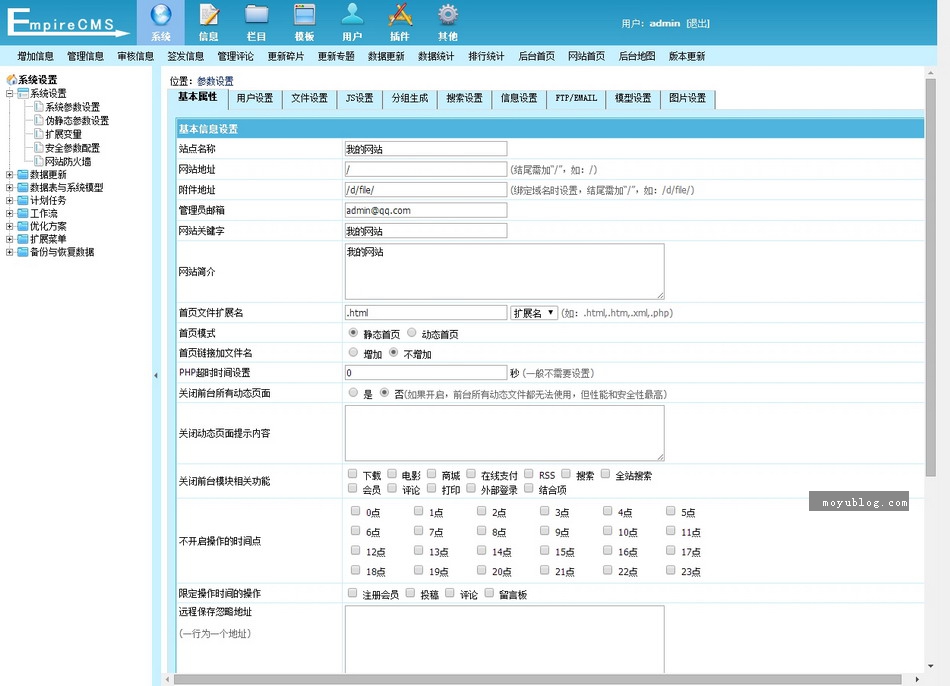The height and width of the screenshot is (686, 950).
Task: Focus the PHP超时时间设置 input field
Action: [426, 373]
